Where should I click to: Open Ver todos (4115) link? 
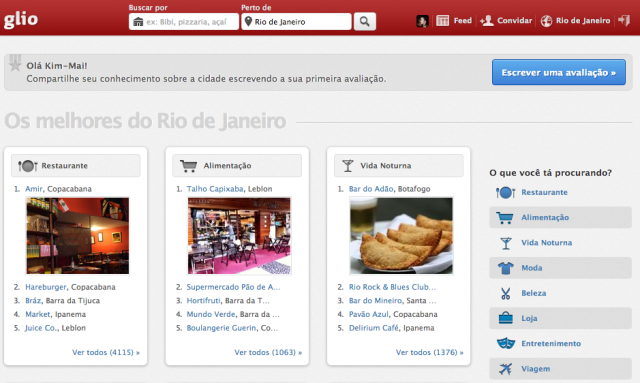click(106, 352)
